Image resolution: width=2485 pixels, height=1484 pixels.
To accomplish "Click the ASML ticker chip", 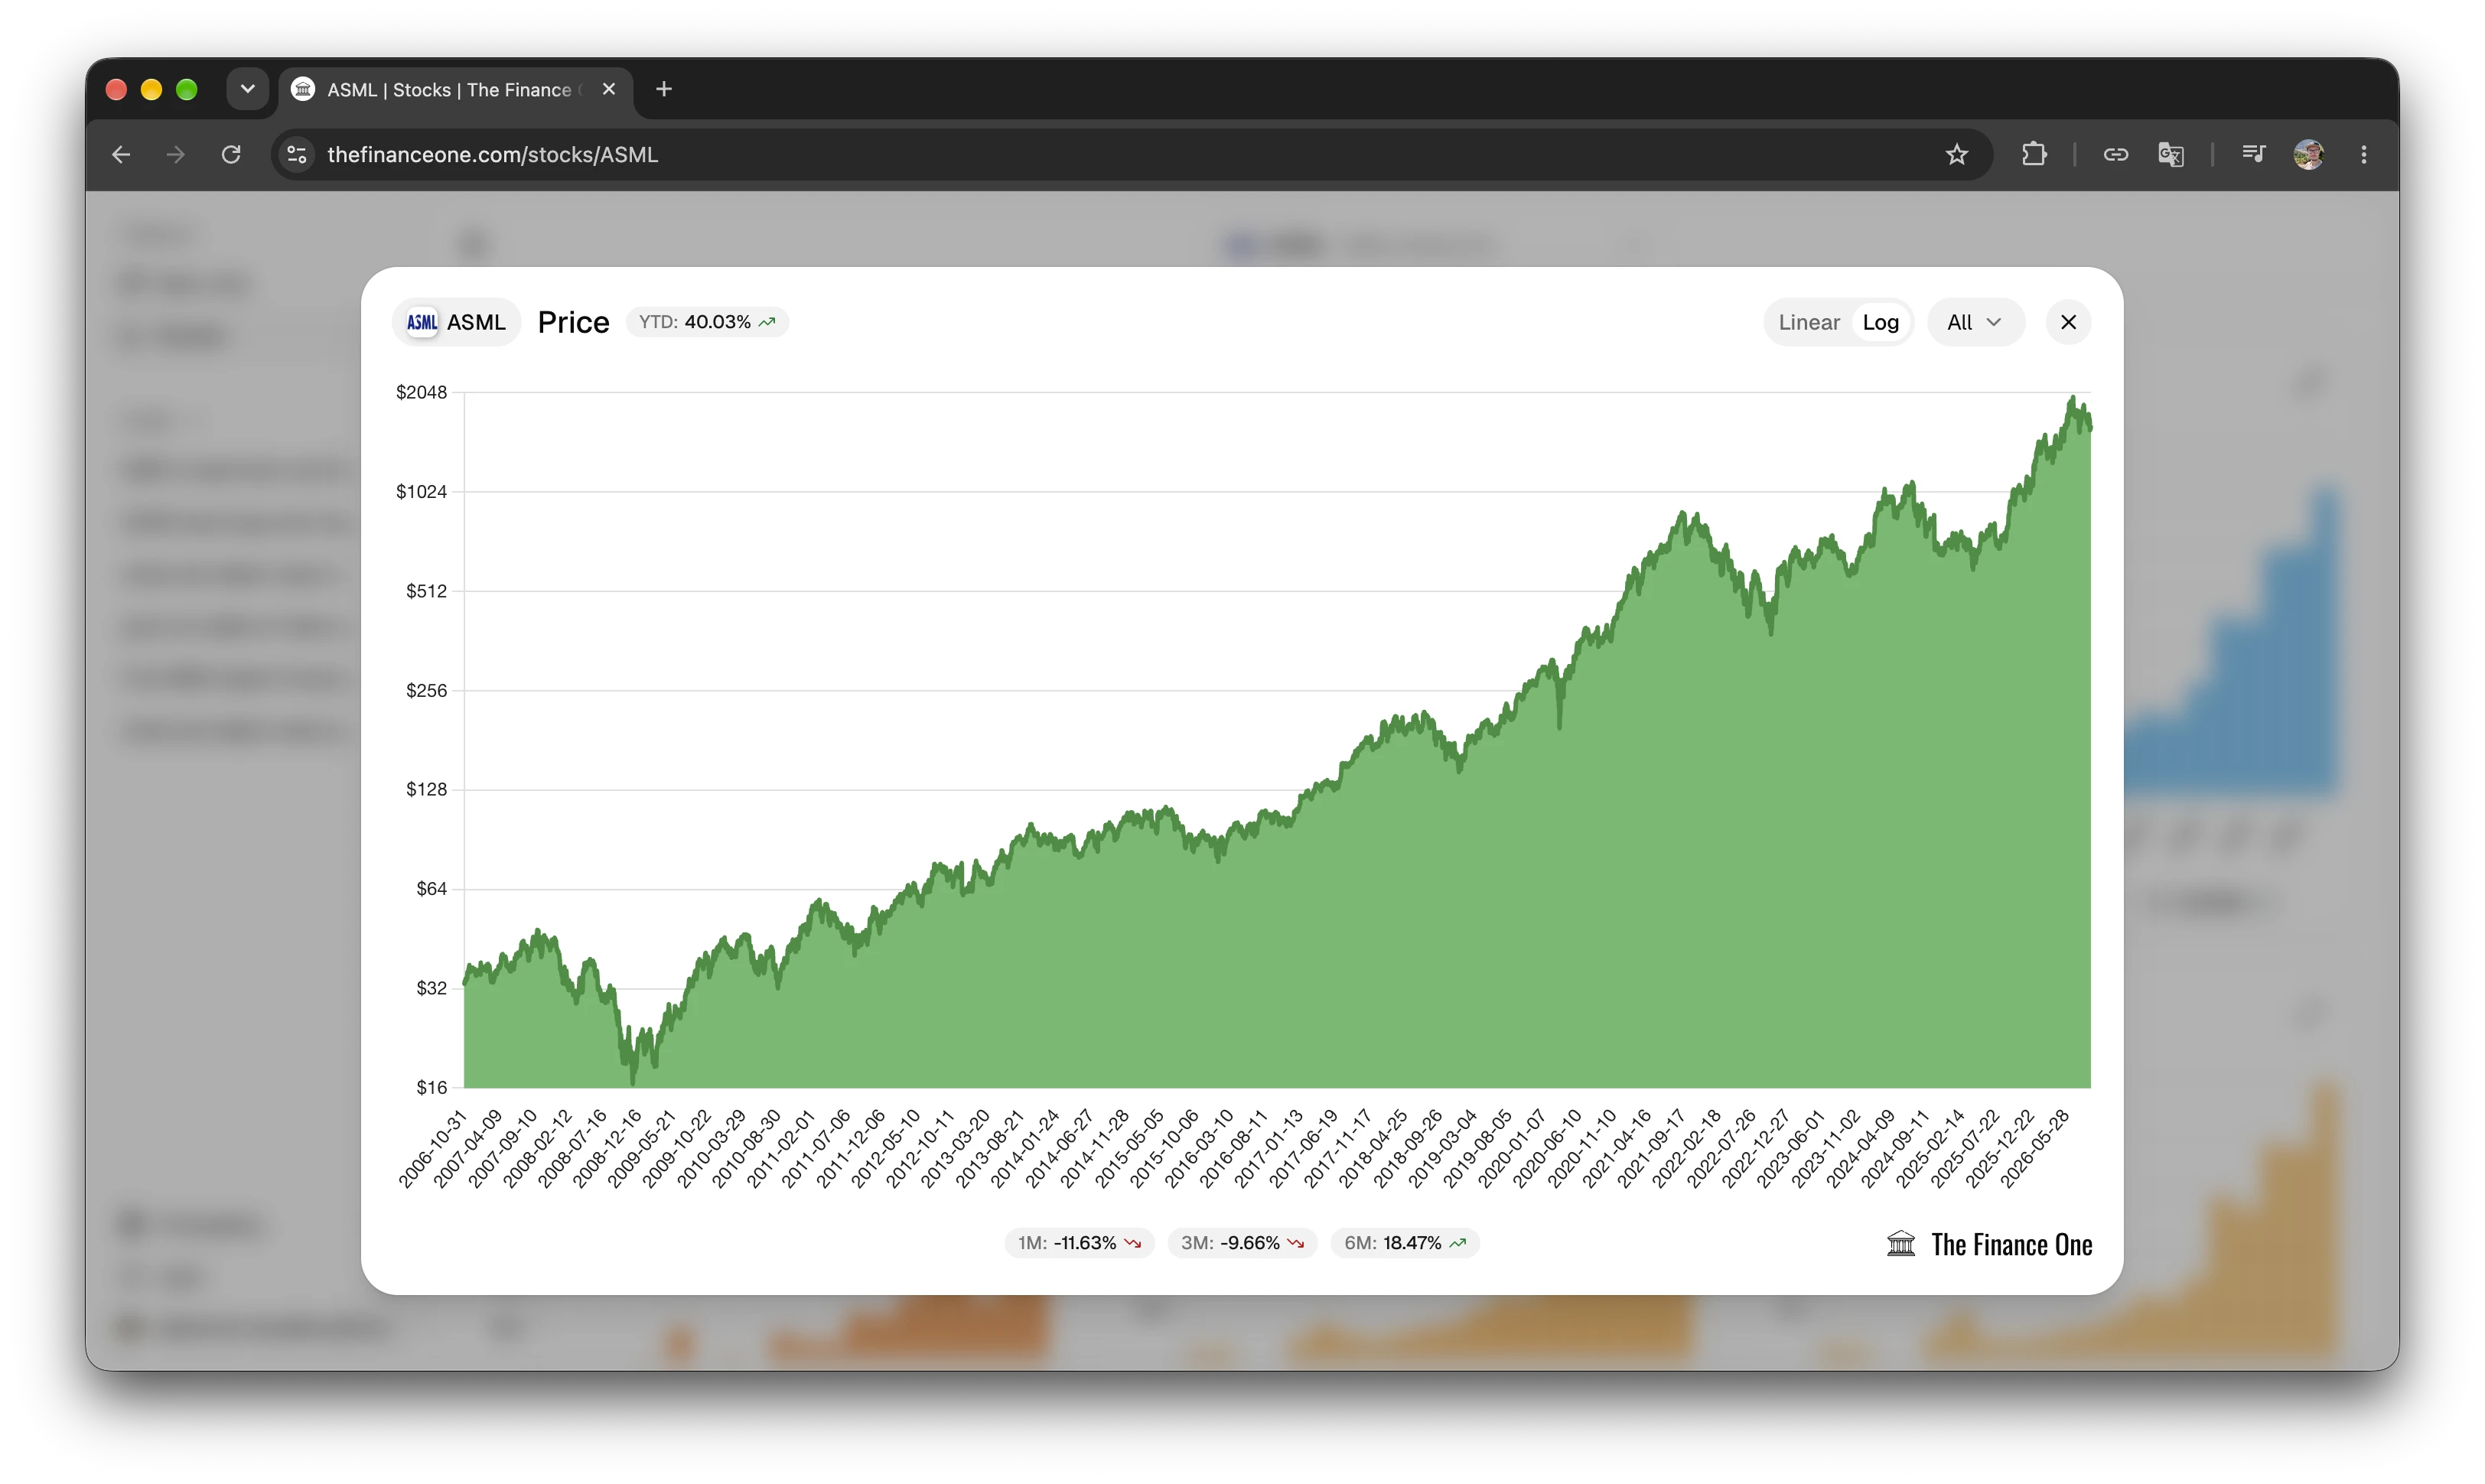I will pyautogui.click(x=456, y=322).
